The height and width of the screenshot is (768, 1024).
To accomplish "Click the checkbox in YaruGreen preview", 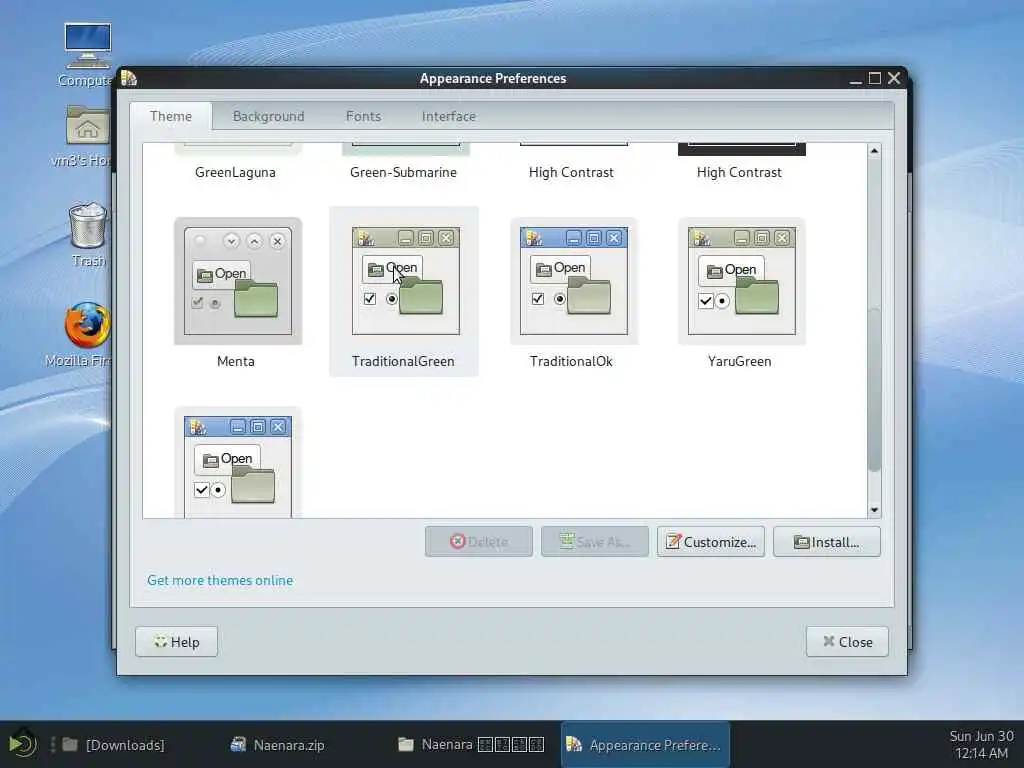I will tap(705, 301).
